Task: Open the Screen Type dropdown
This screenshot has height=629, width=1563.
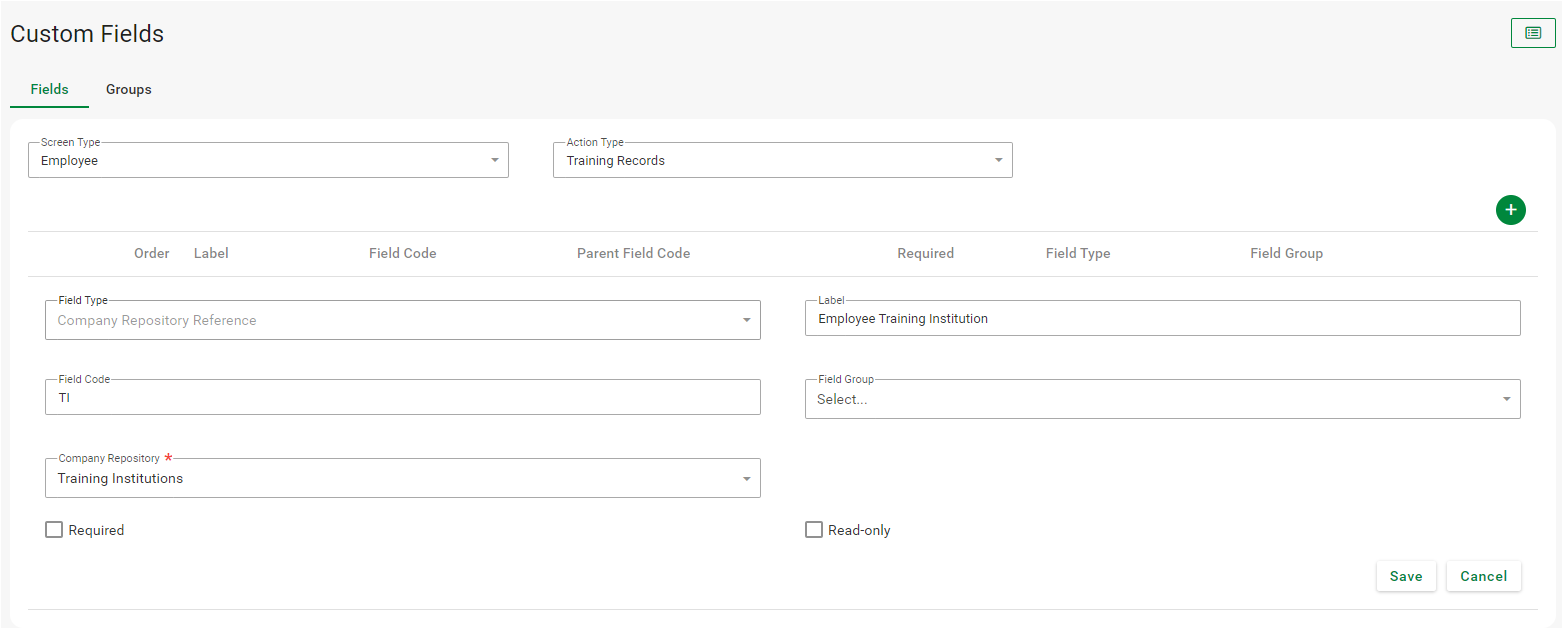Action: 268,161
